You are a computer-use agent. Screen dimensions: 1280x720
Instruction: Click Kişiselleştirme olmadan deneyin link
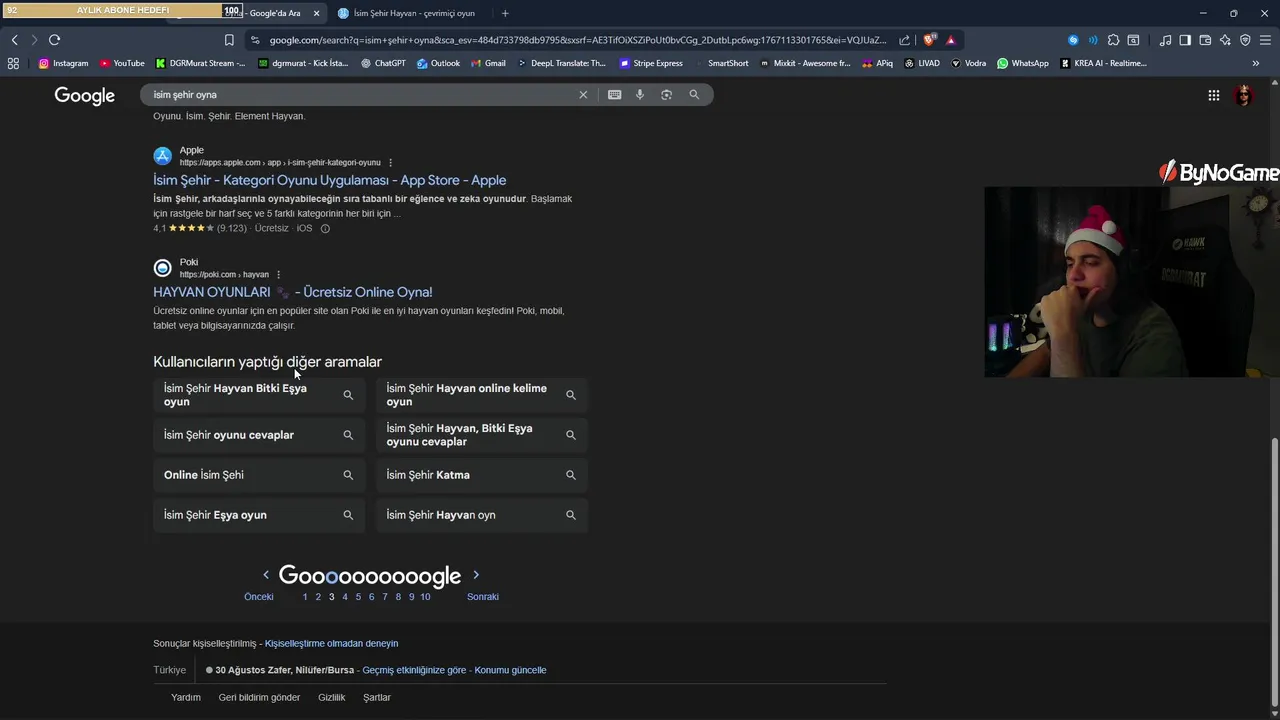331,644
